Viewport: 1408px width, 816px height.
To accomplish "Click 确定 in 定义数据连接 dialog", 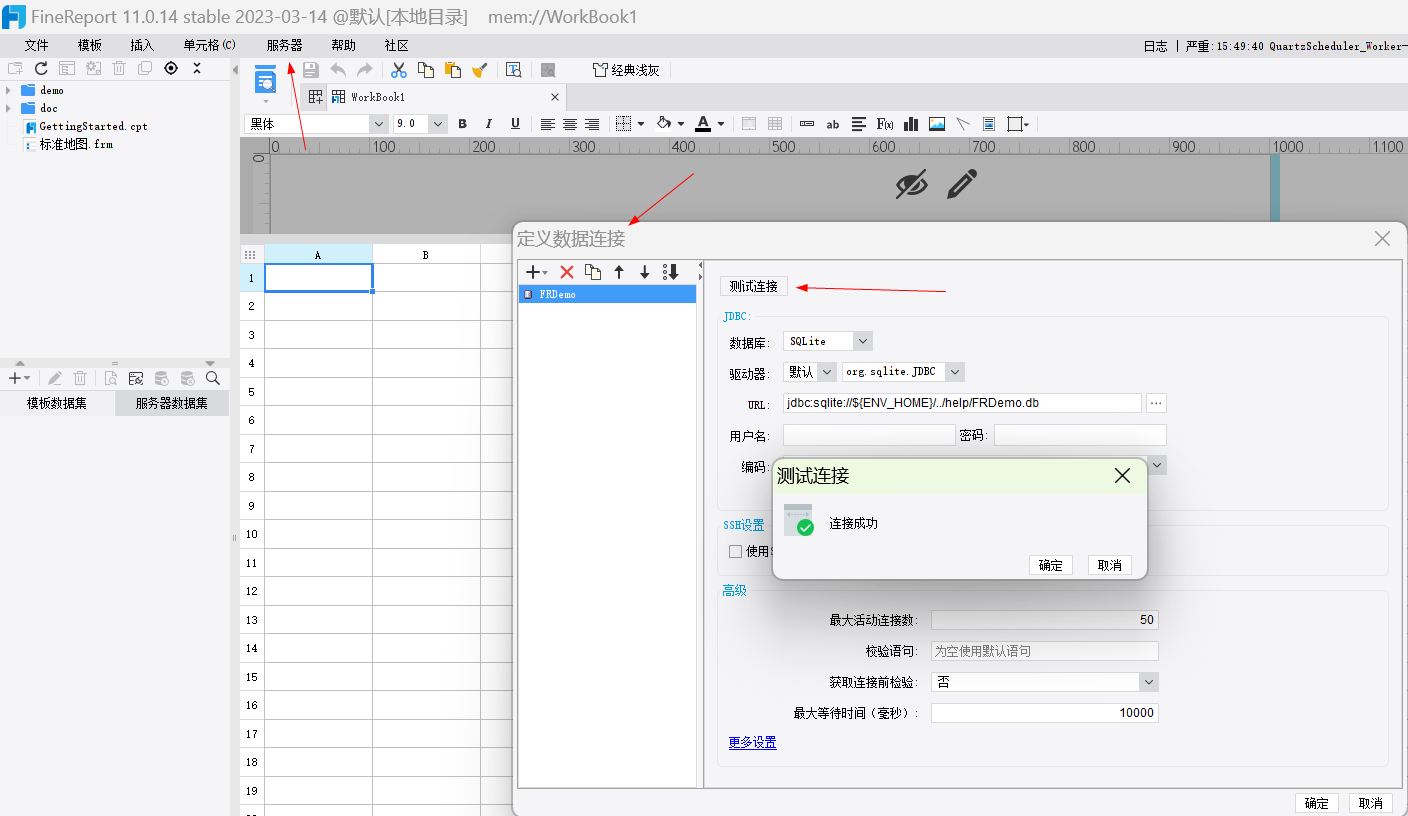I will pos(1317,803).
